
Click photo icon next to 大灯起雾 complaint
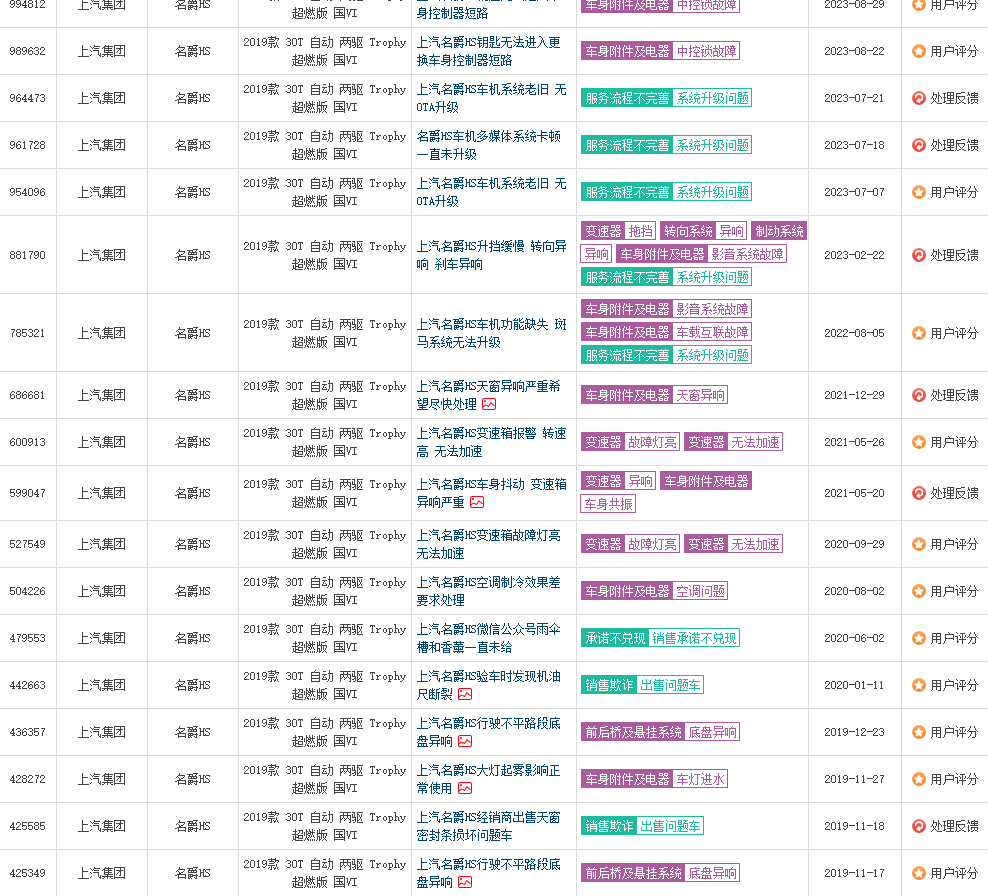coord(465,788)
